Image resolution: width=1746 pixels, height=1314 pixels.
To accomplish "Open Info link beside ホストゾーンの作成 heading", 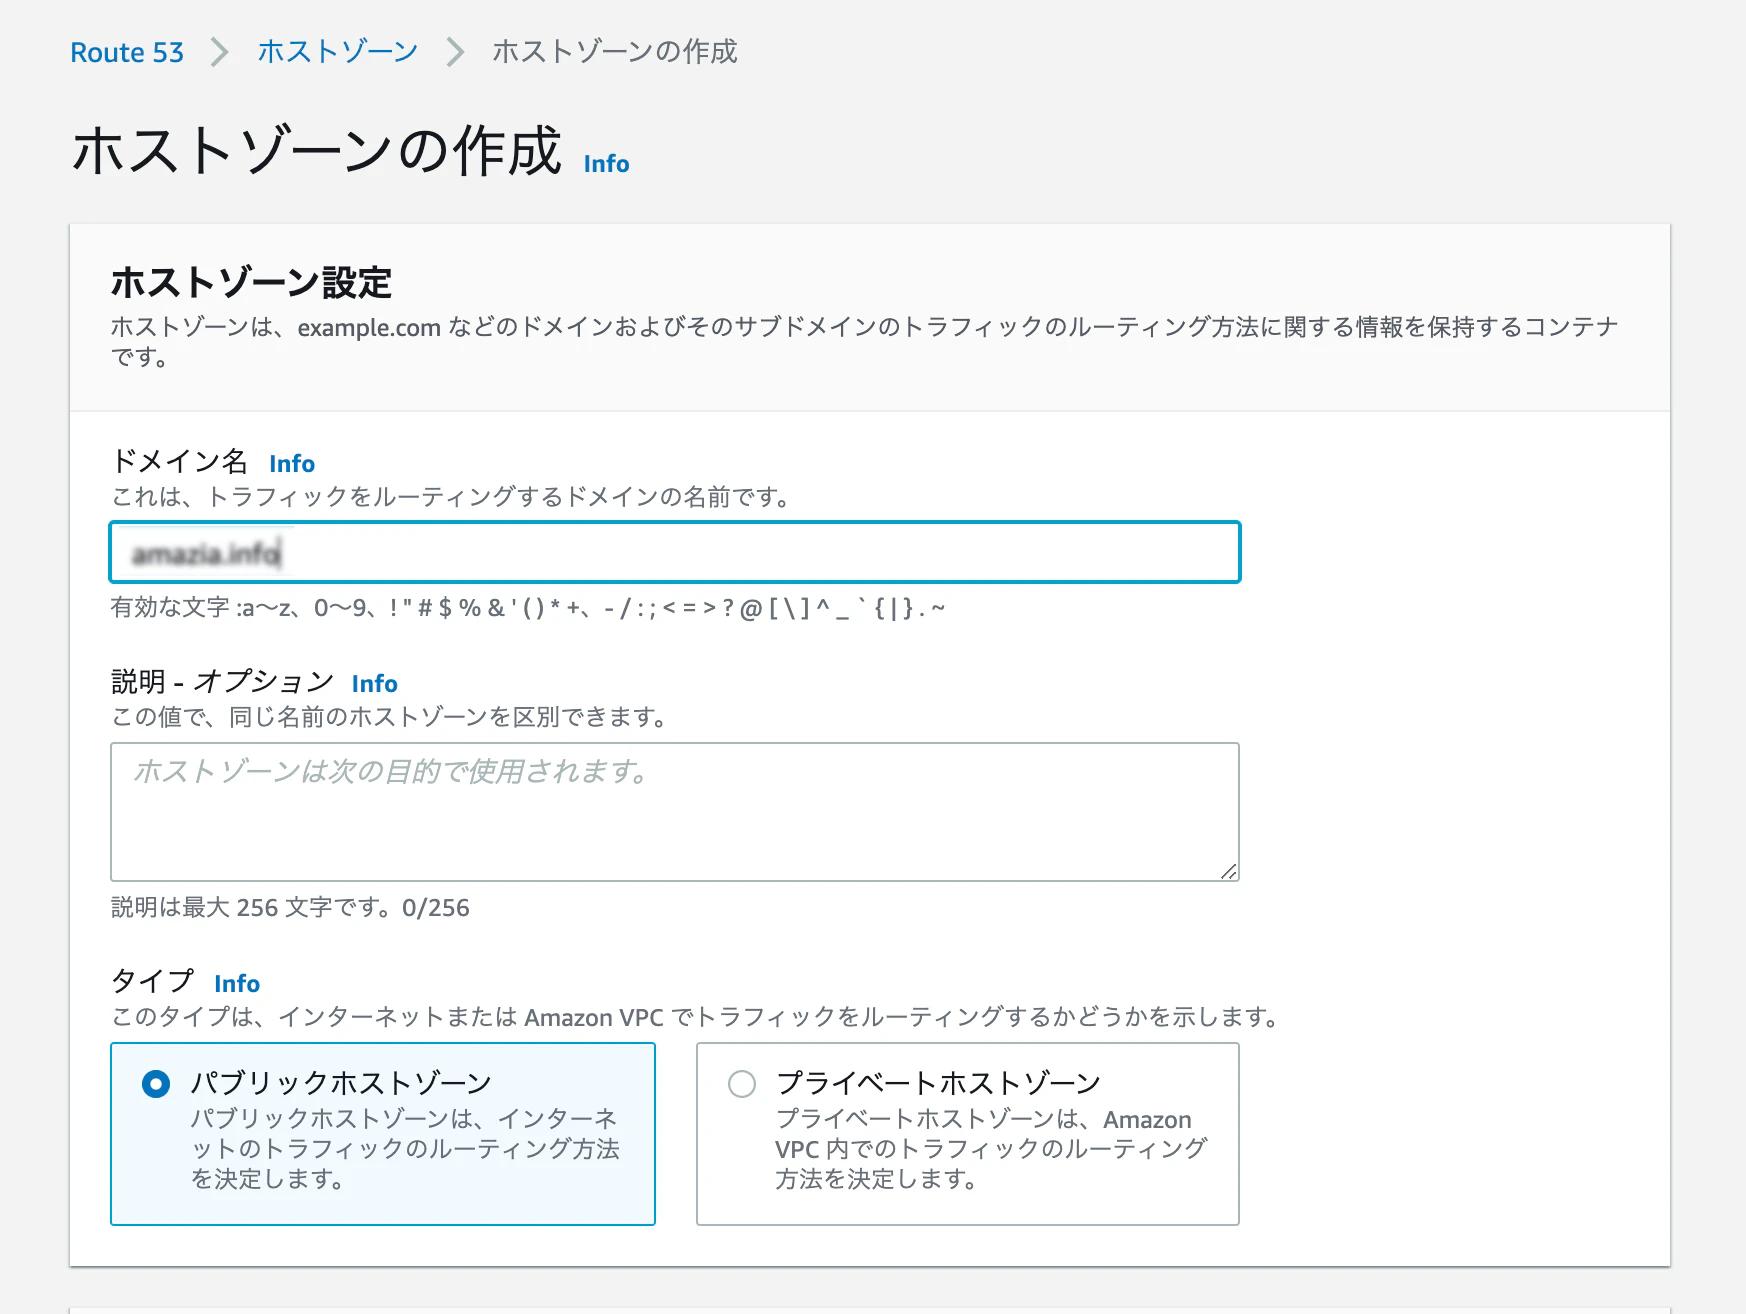I will 606,164.
